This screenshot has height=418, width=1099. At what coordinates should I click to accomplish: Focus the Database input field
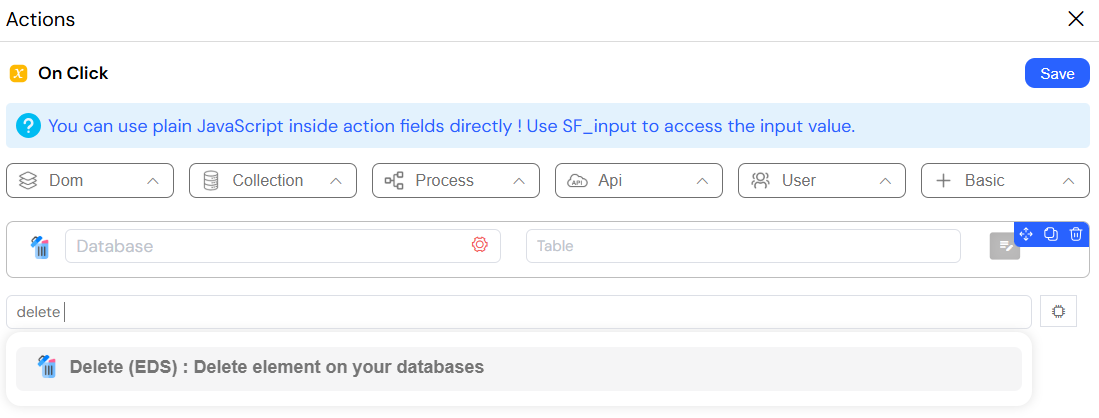(283, 246)
